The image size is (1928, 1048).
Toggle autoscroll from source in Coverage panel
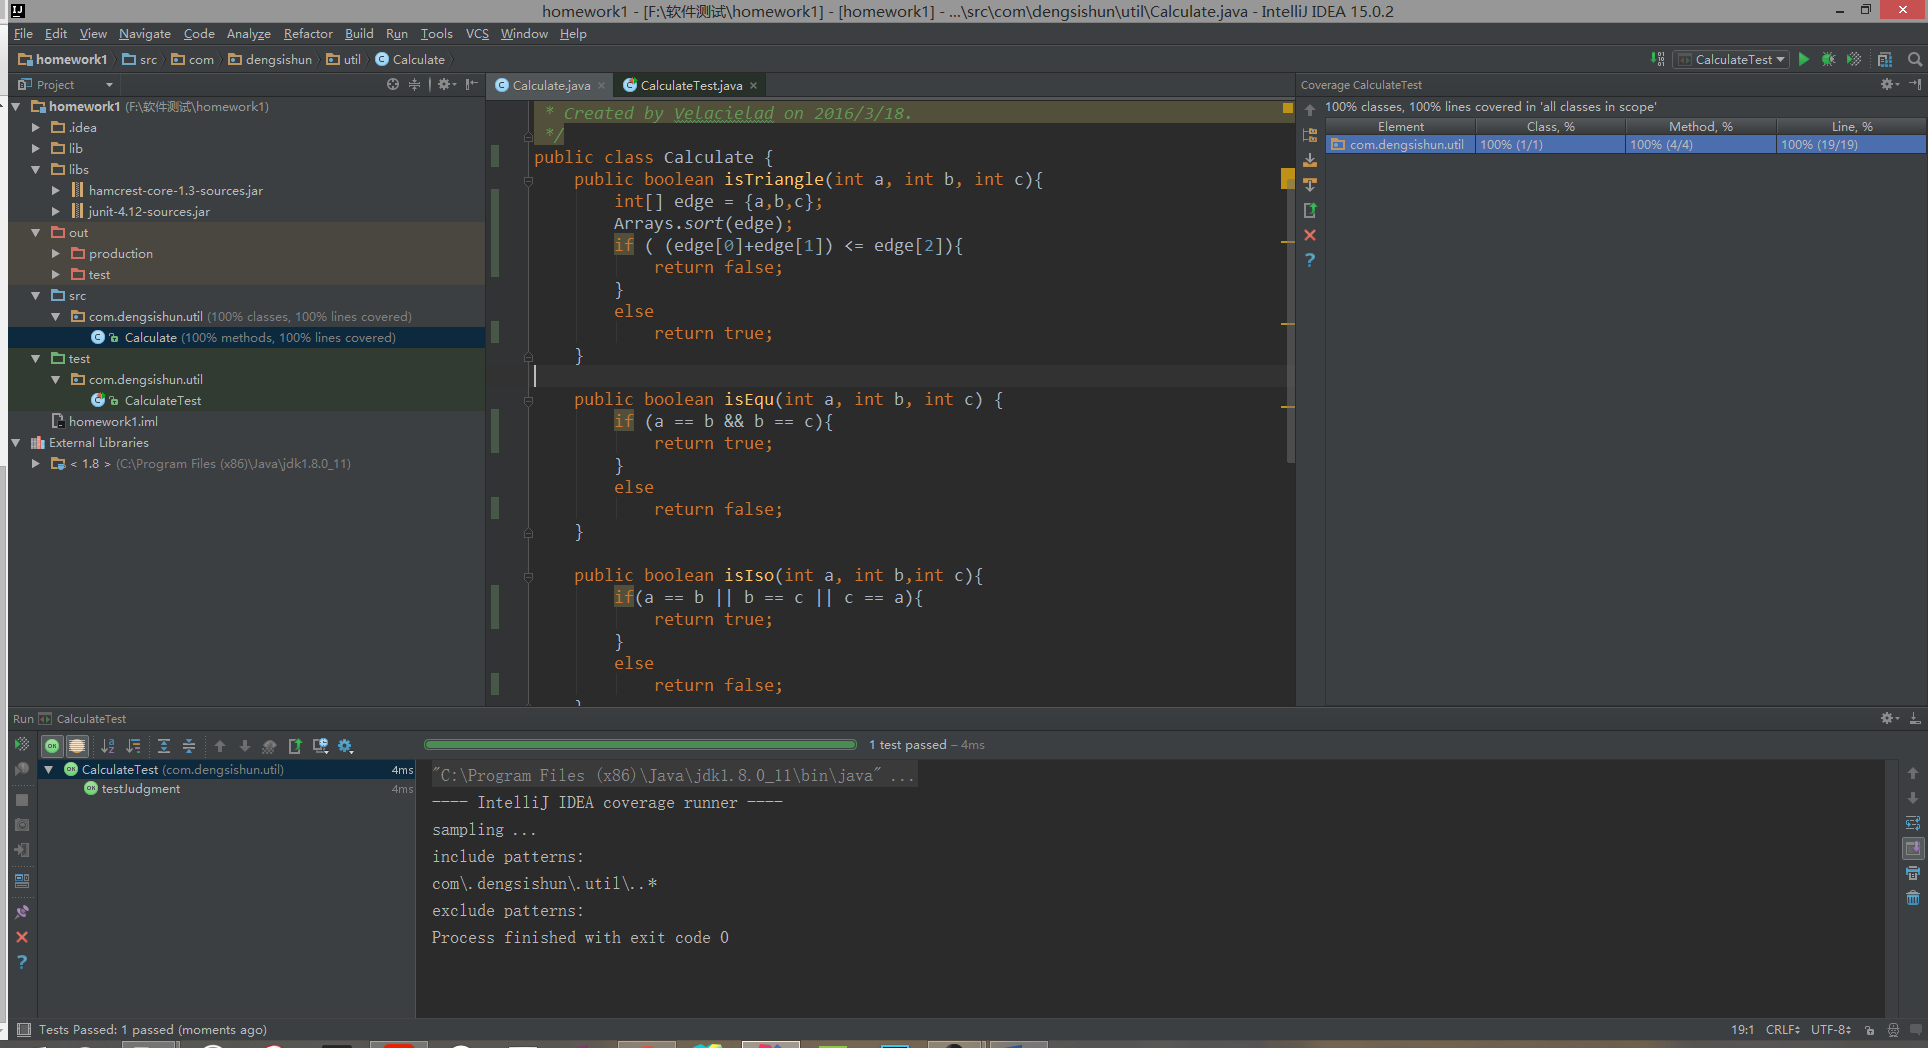(1310, 185)
